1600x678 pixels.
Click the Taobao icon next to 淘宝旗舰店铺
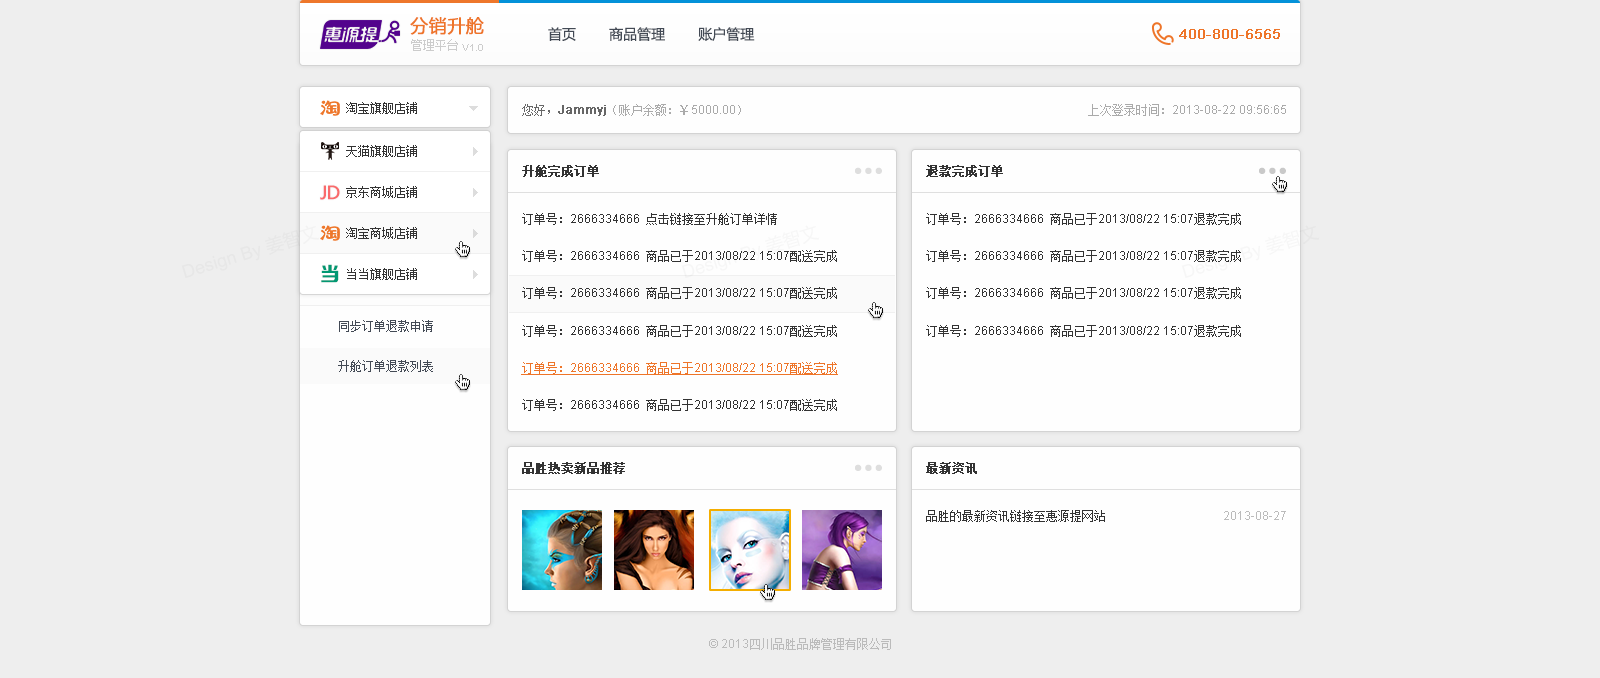click(330, 108)
